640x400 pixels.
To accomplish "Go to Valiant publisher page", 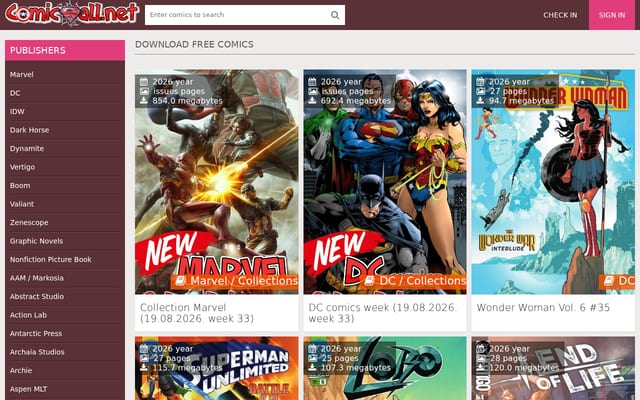I will coord(22,204).
